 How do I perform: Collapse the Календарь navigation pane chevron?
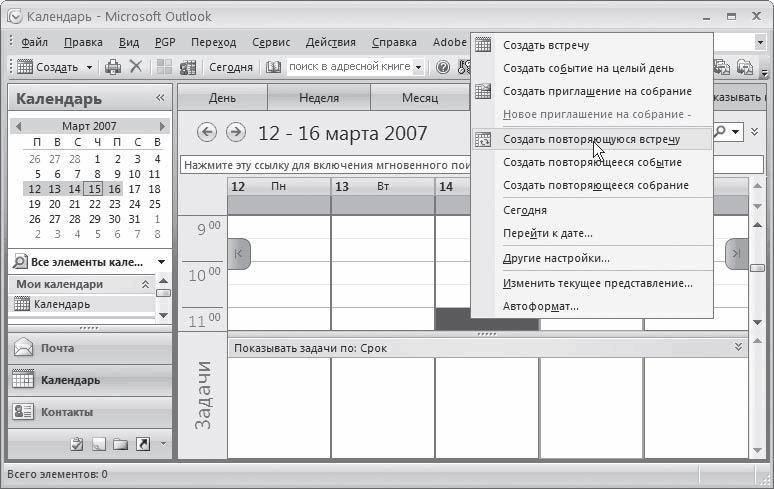coord(160,98)
